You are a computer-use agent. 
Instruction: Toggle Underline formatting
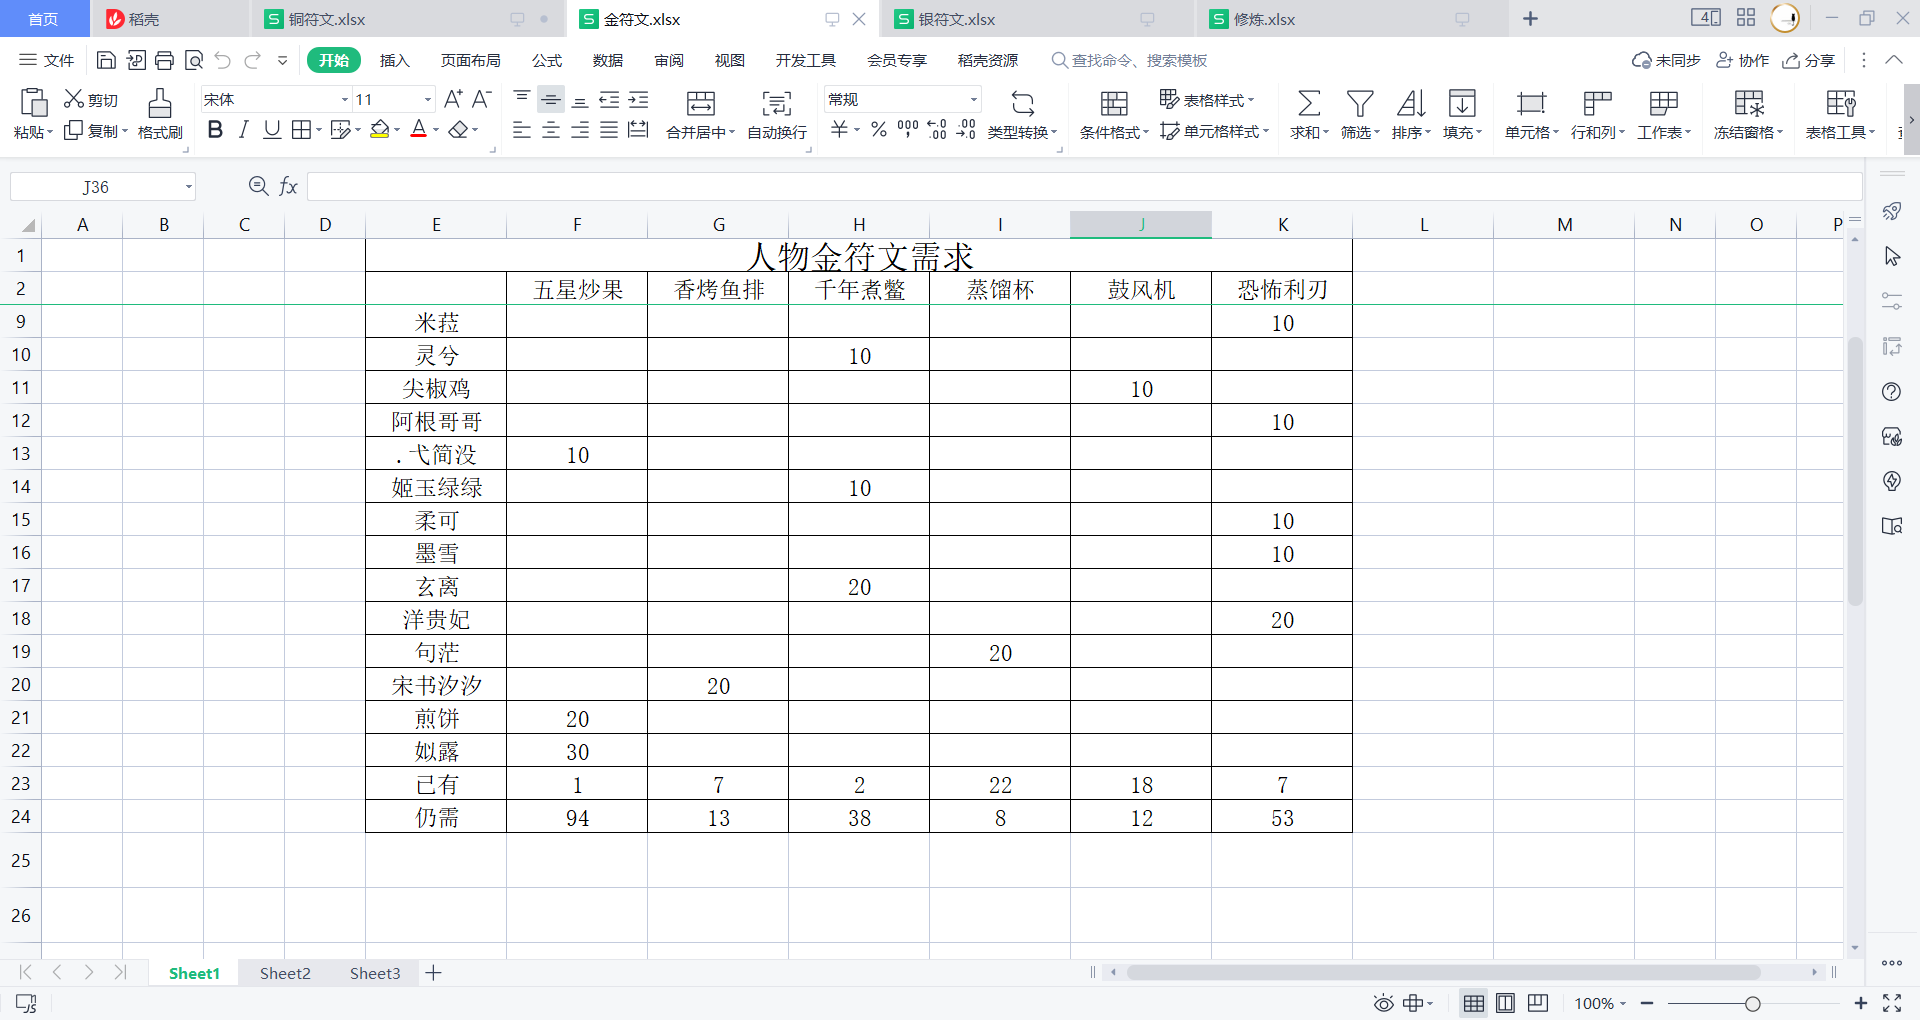pyautogui.click(x=272, y=130)
